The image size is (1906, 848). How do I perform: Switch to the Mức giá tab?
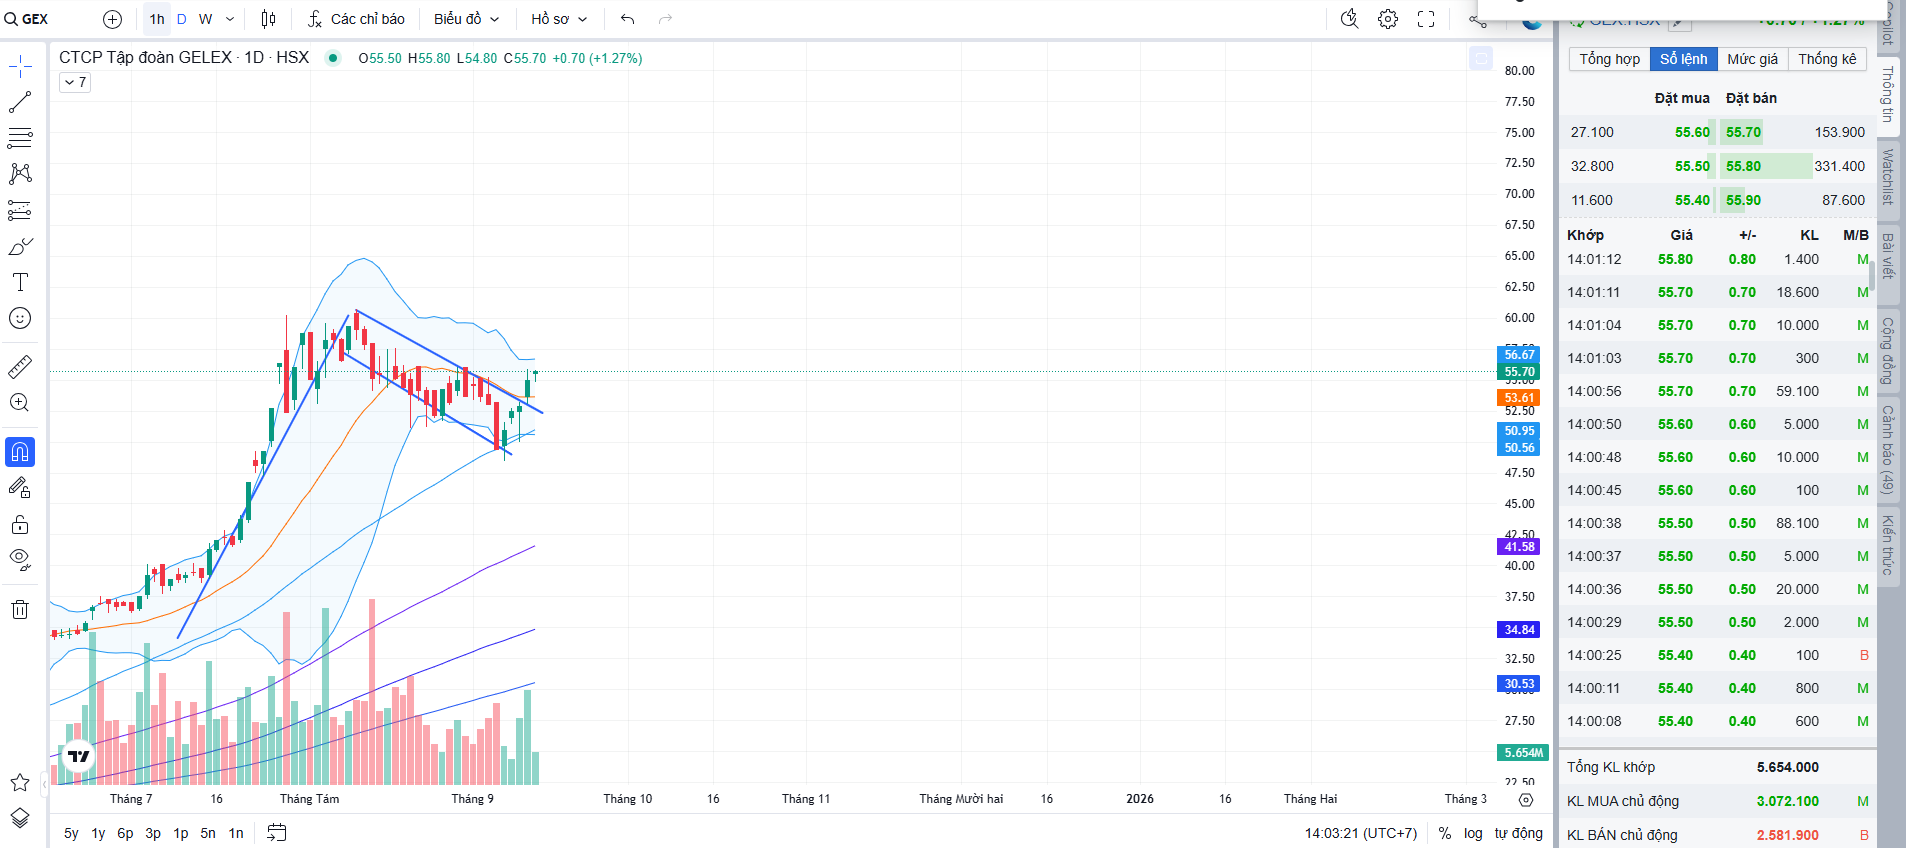tap(1752, 59)
